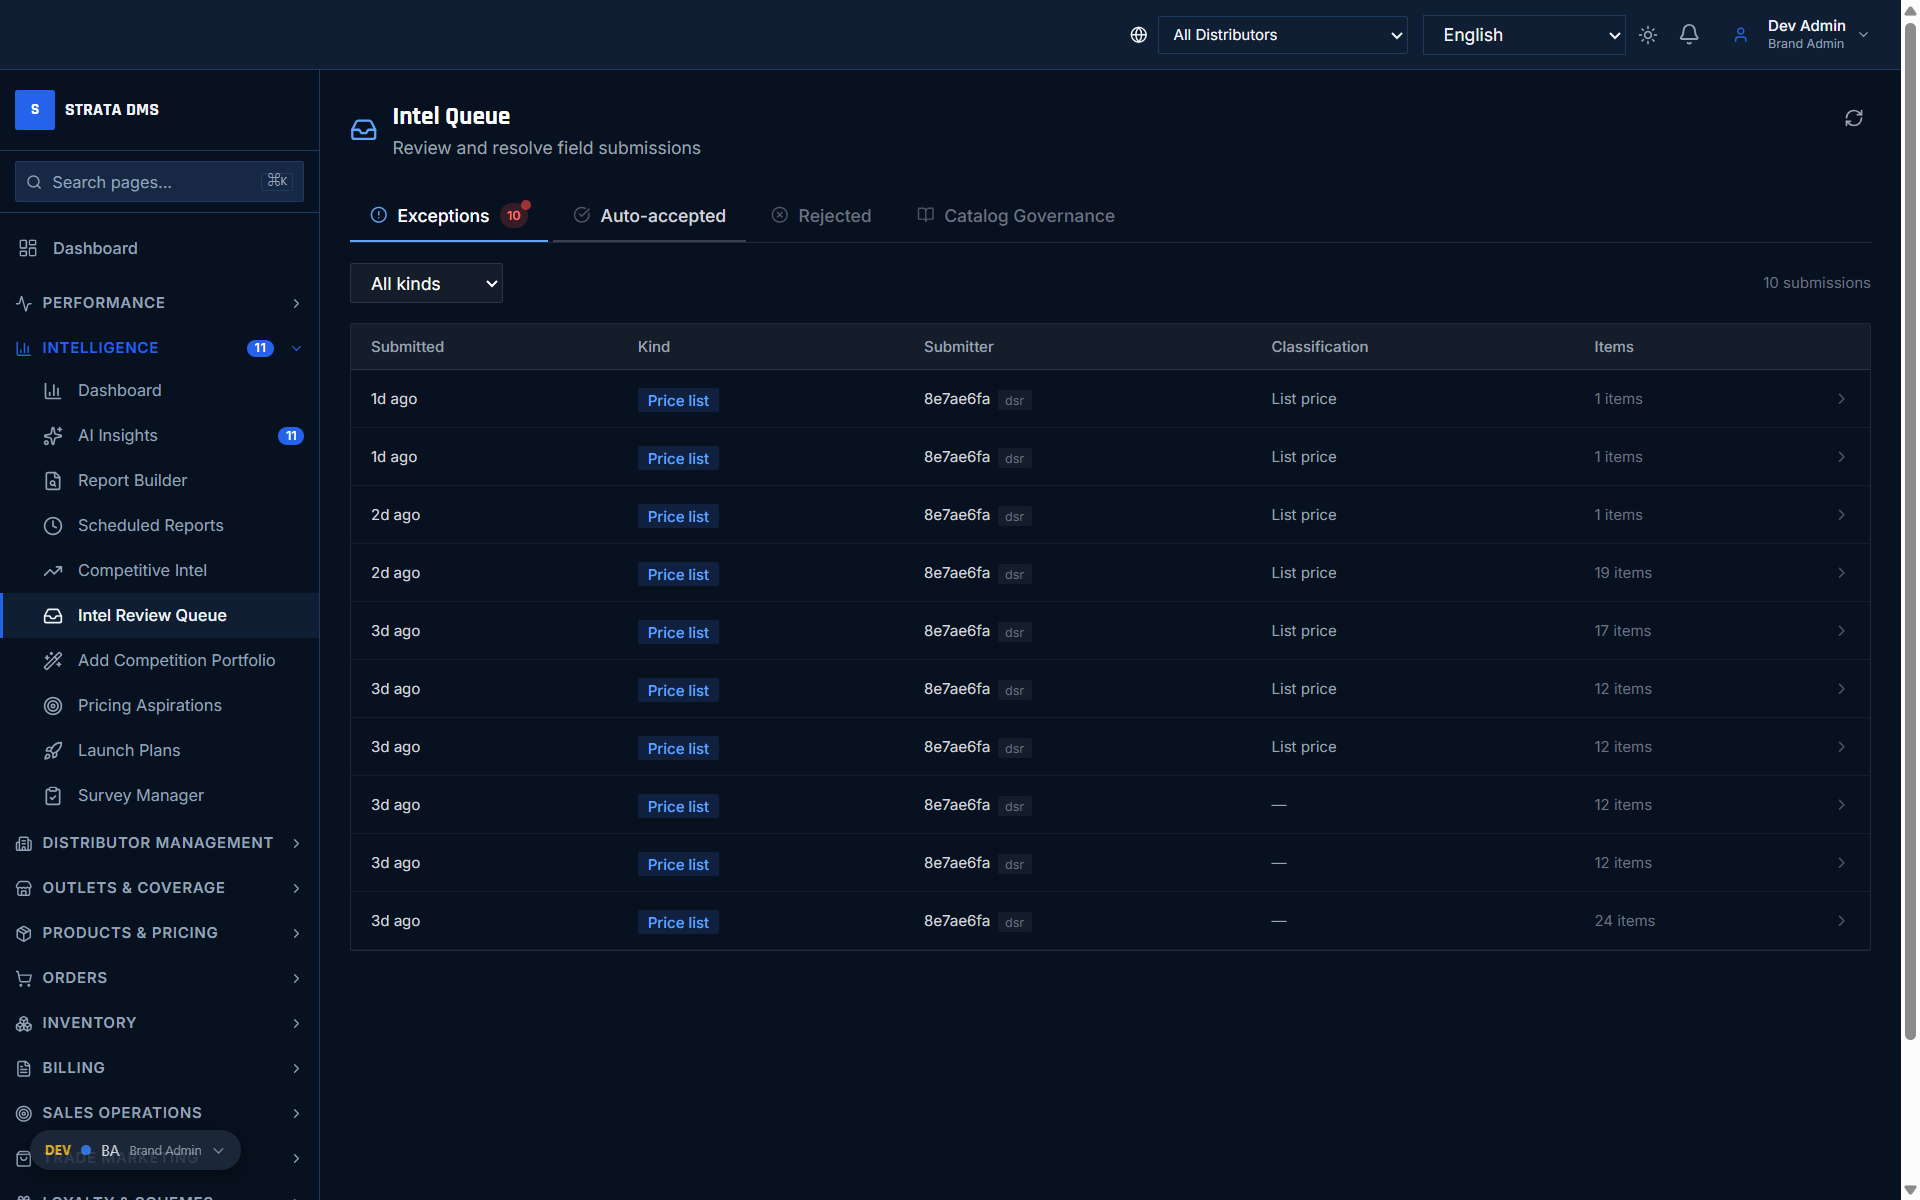Image resolution: width=1920 pixels, height=1200 pixels.
Task: Expand the All kinds filter dropdown
Action: click(425, 283)
